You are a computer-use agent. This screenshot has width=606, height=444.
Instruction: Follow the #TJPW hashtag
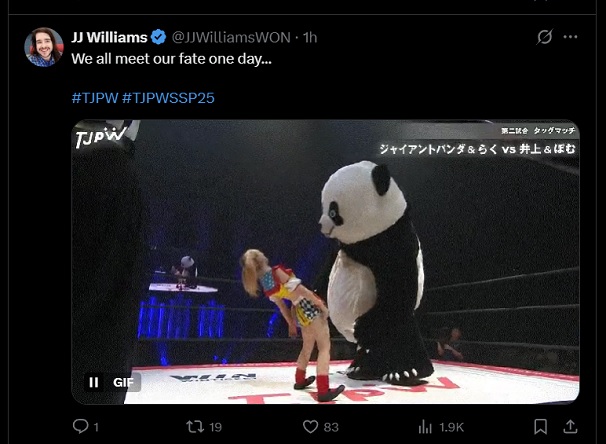pos(95,98)
